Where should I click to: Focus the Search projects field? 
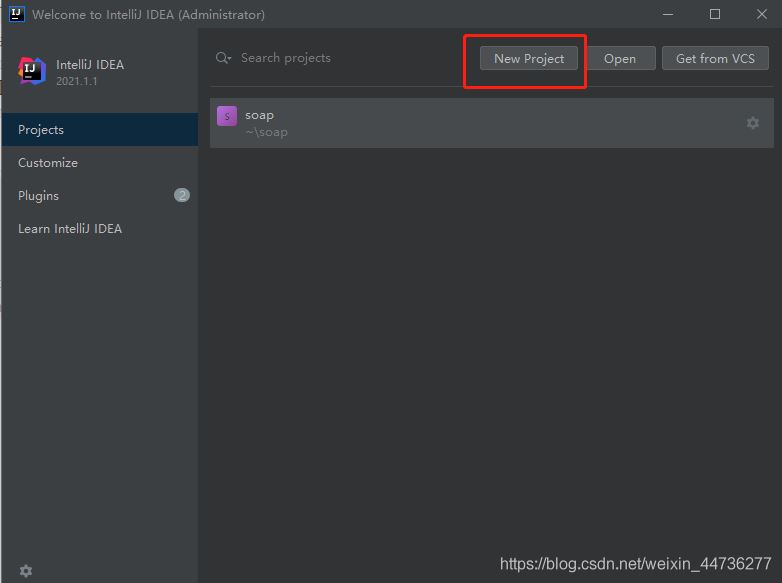(x=330, y=58)
